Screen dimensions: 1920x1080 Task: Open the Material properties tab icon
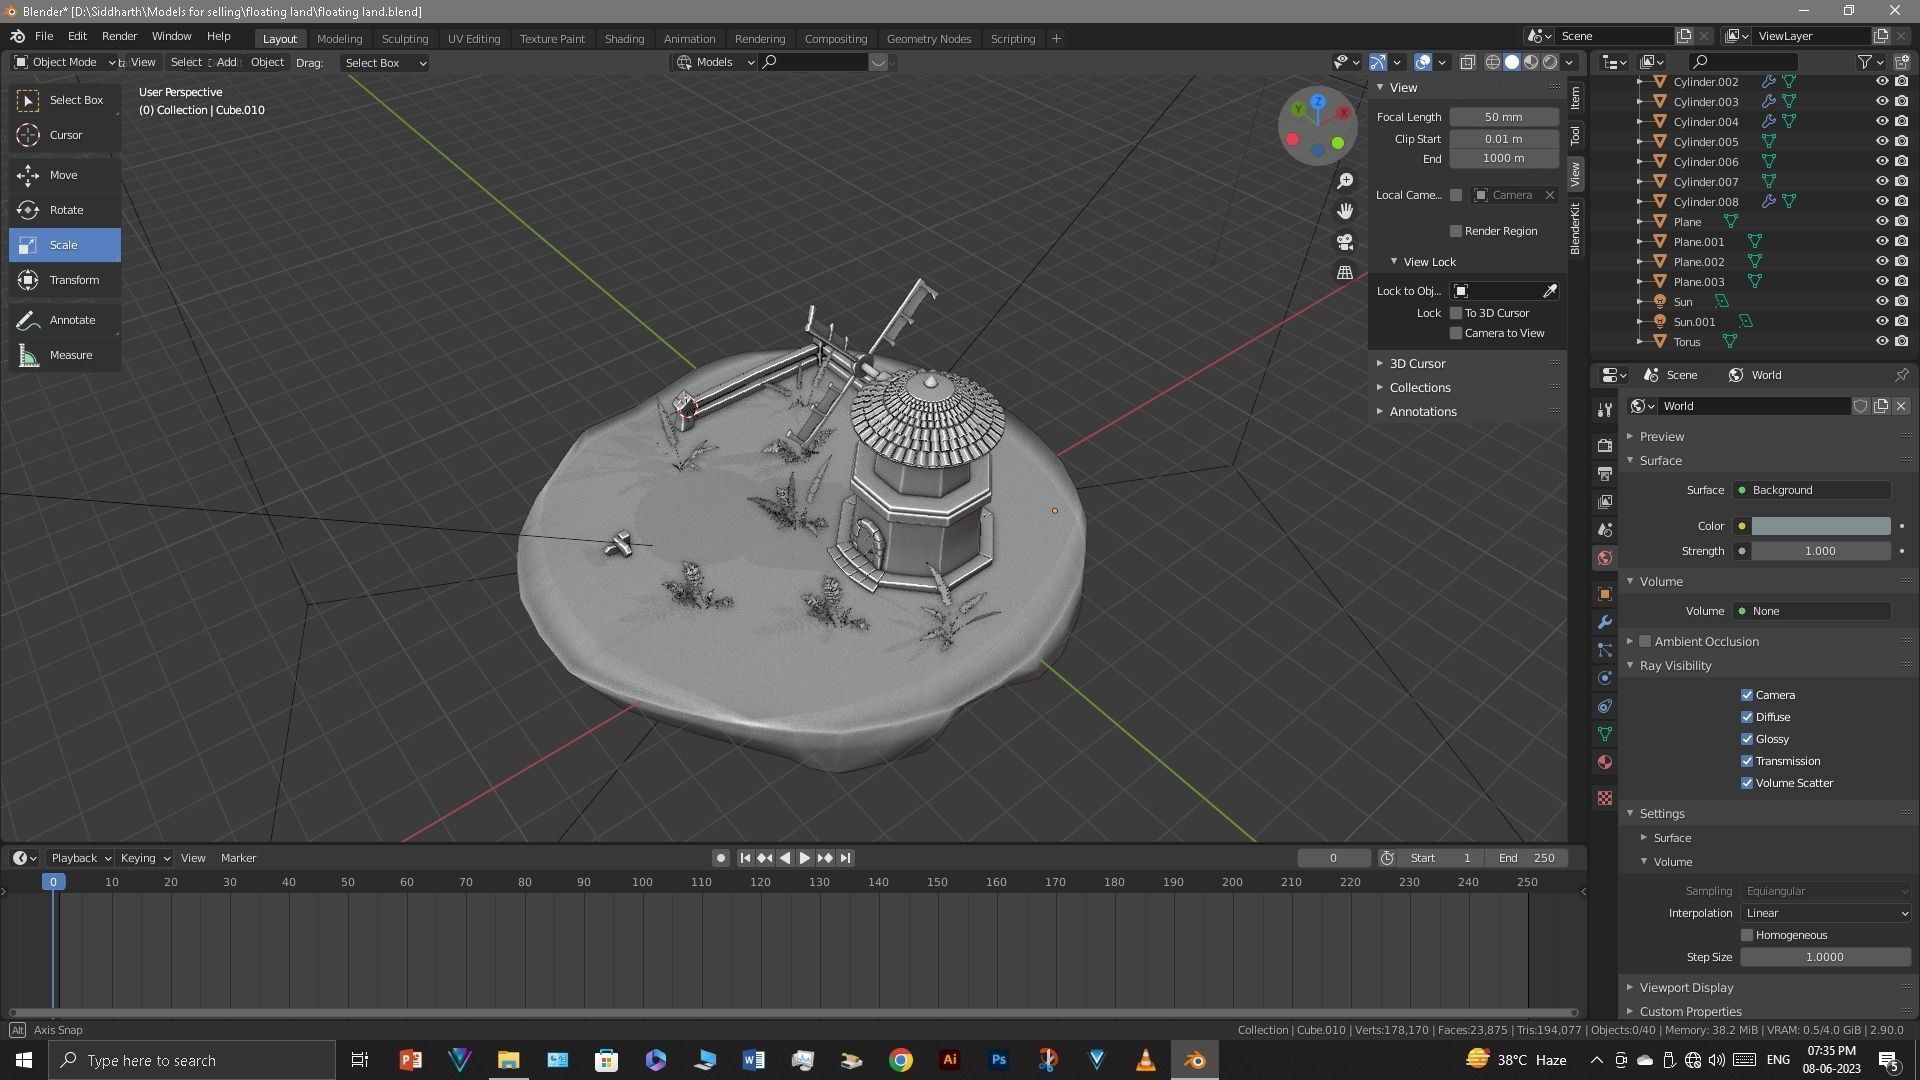pyautogui.click(x=1605, y=762)
